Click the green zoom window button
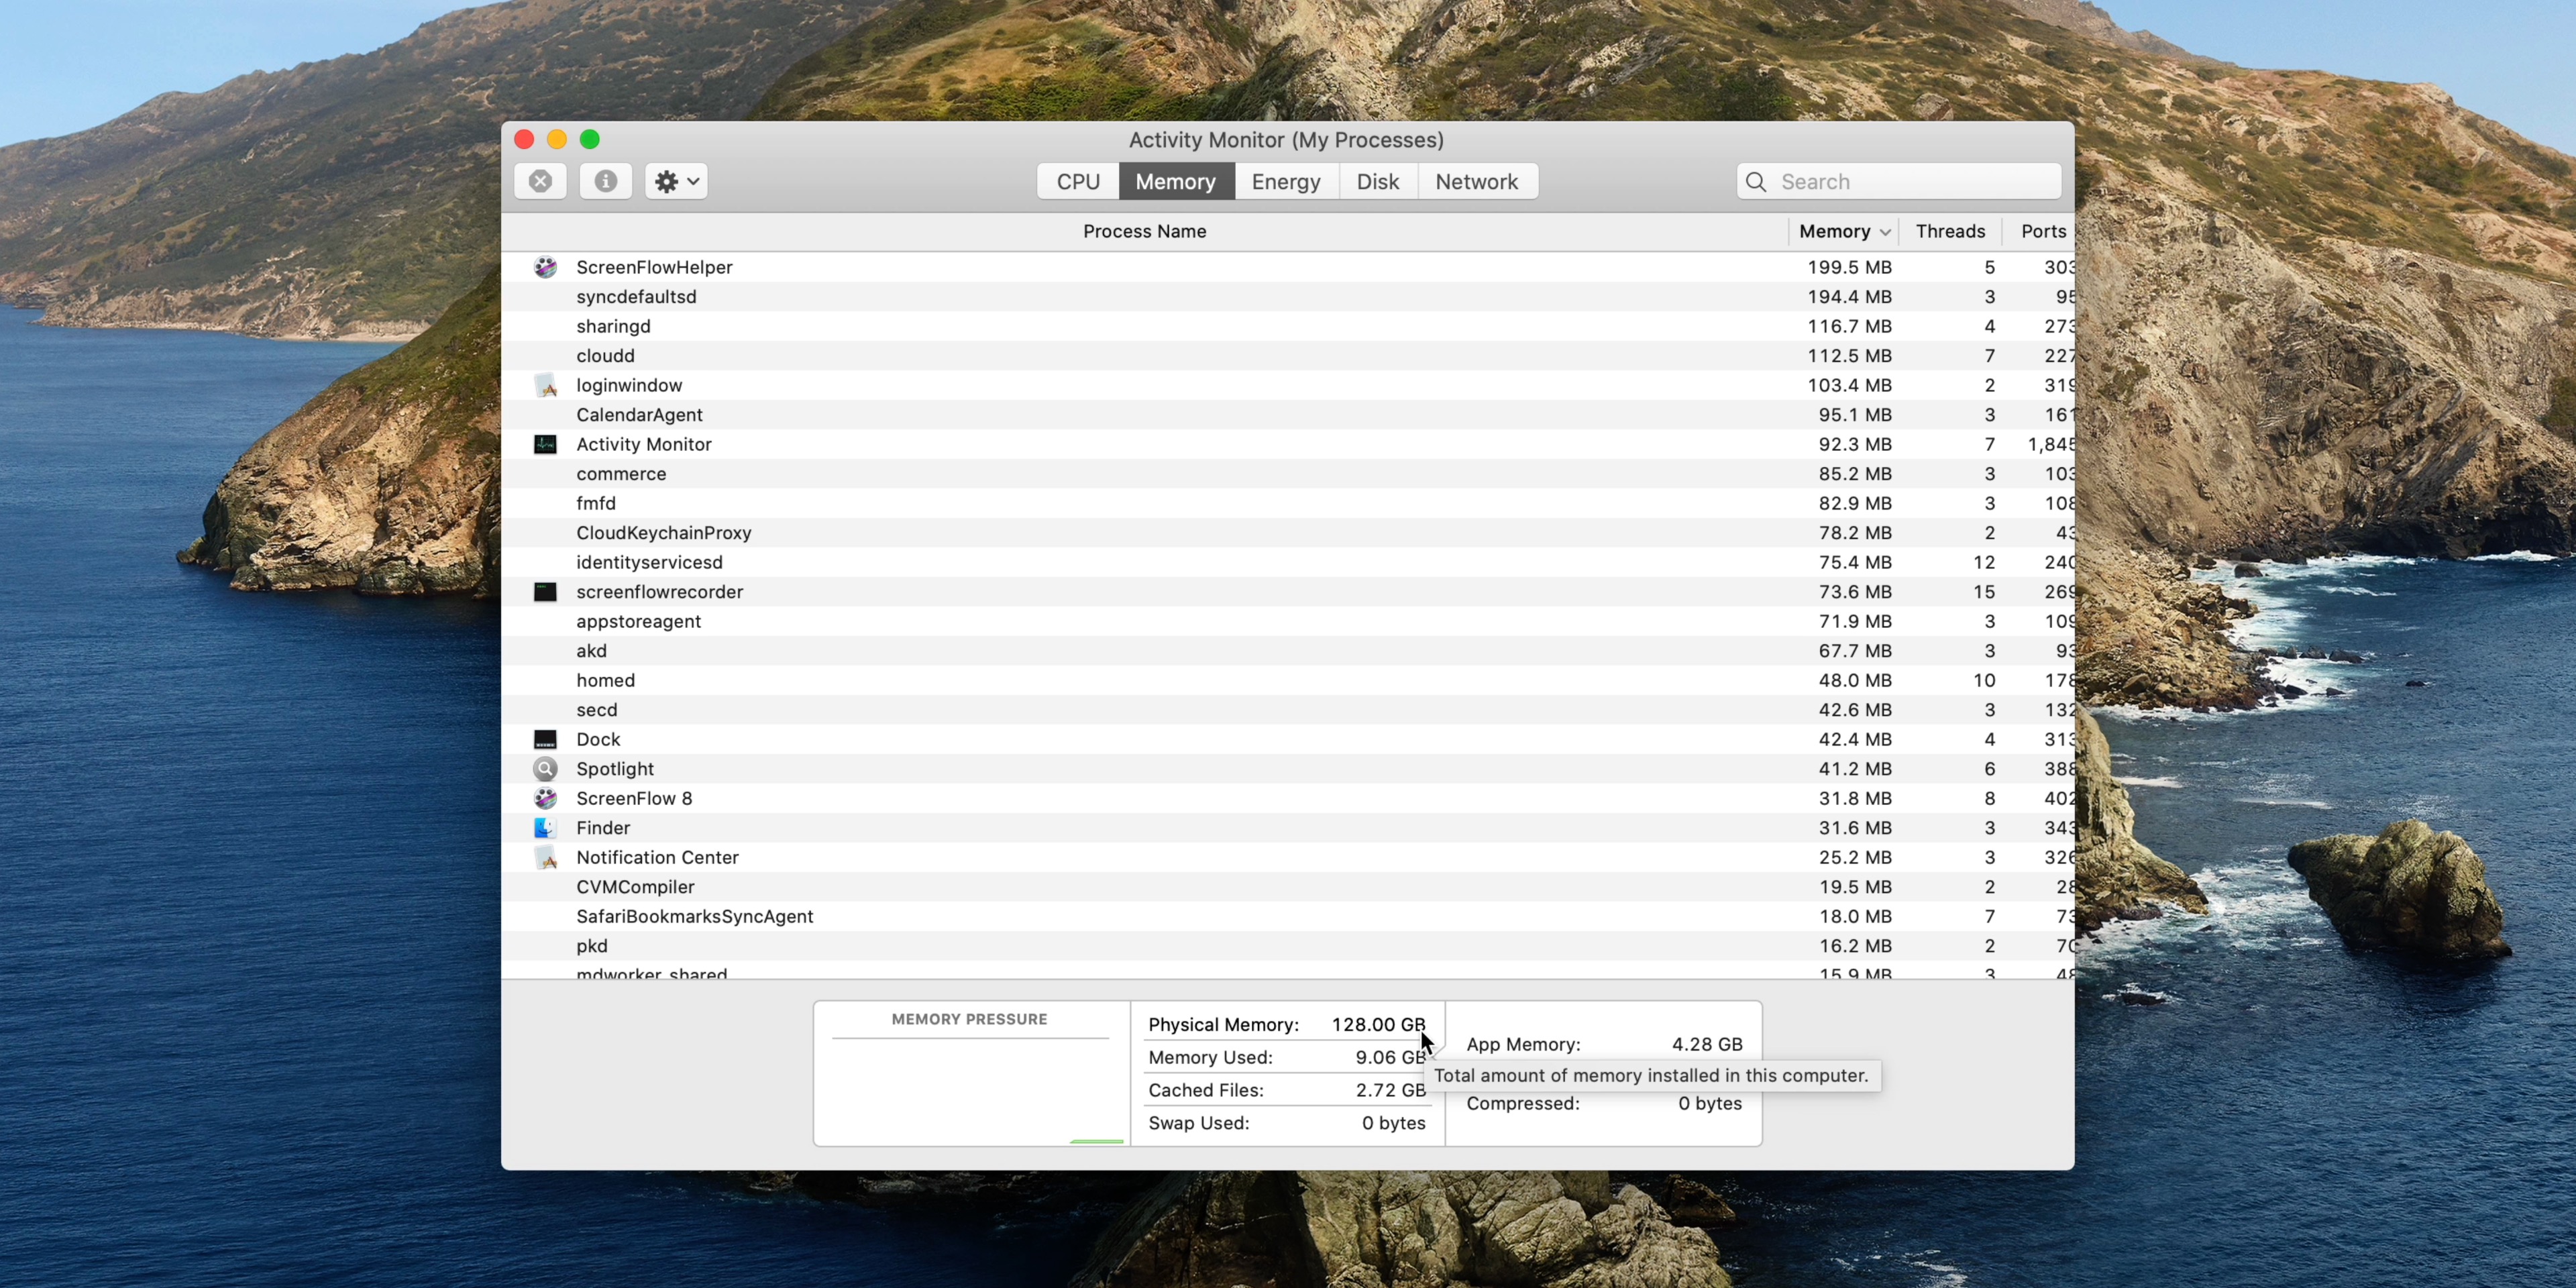Screen dimensions: 2576x1288 590,139
